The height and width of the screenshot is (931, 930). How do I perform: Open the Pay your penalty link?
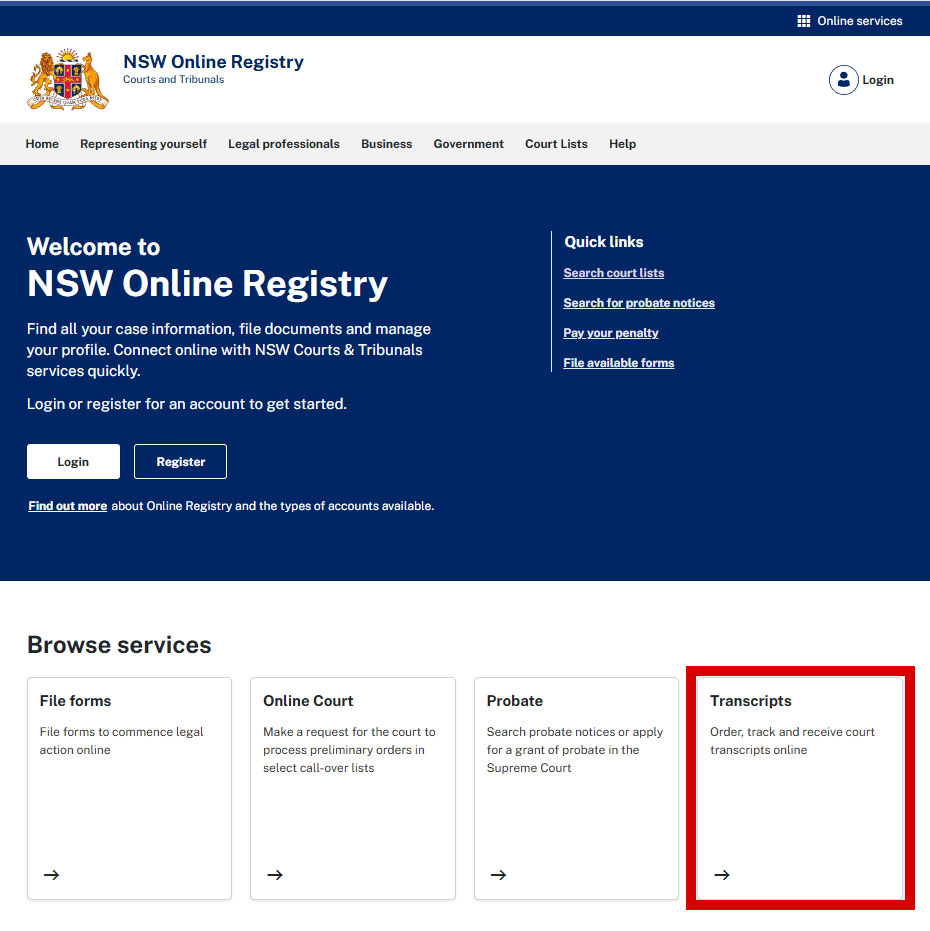click(x=610, y=332)
